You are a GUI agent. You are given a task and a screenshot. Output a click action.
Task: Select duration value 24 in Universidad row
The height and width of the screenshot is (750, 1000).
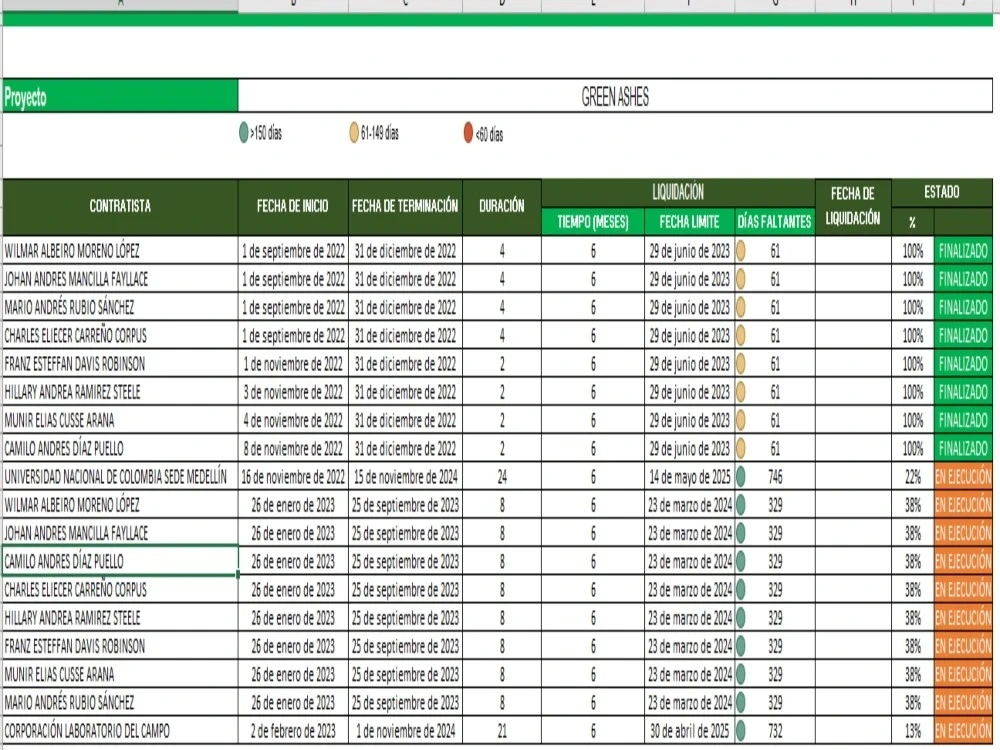click(x=502, y=476)
